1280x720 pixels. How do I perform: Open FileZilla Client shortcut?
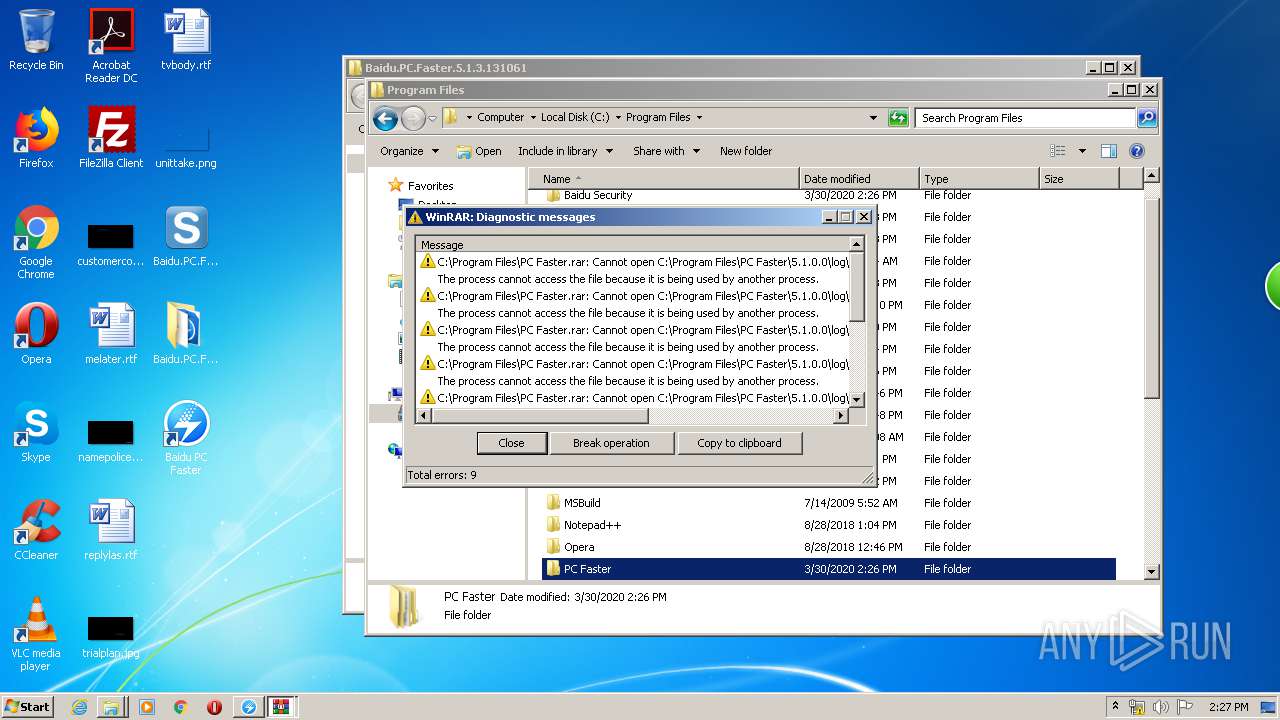tap(111, 138)
